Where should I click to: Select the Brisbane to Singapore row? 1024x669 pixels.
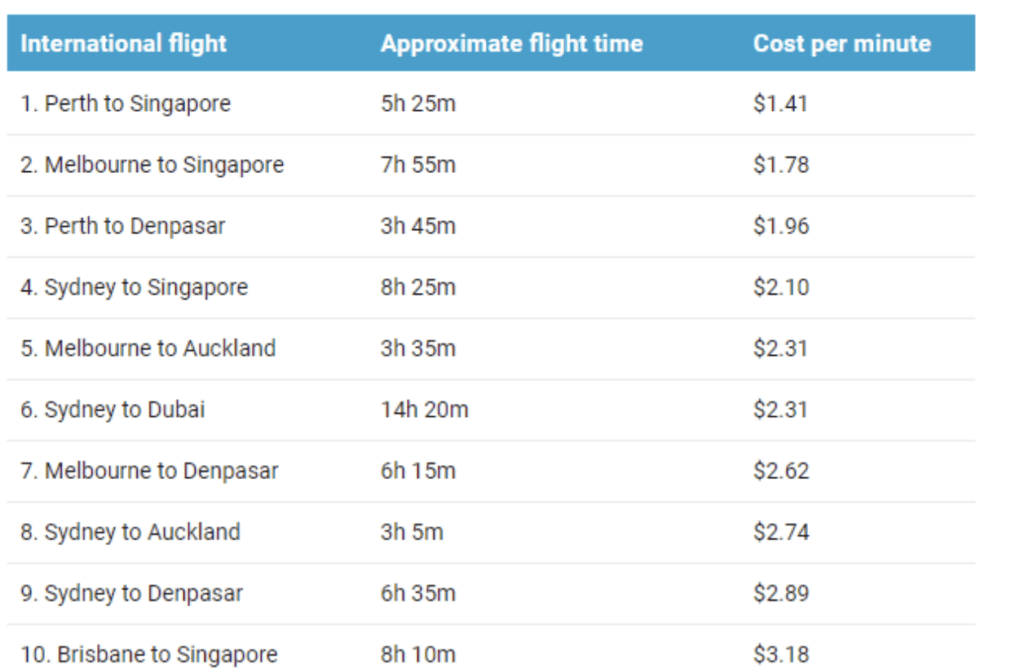pos(149,654)
